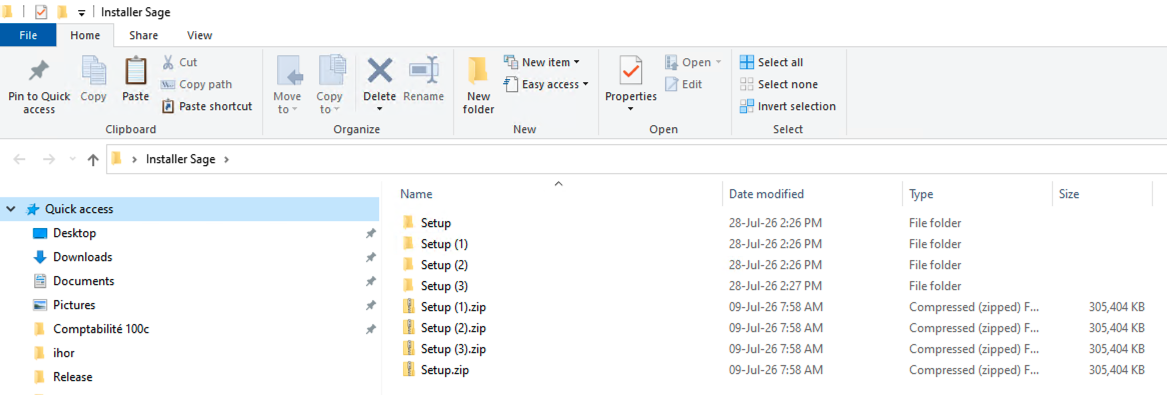1167x395 pixels.
Task: Click Copy path in Clipboard group
Action: coord(196,84)
